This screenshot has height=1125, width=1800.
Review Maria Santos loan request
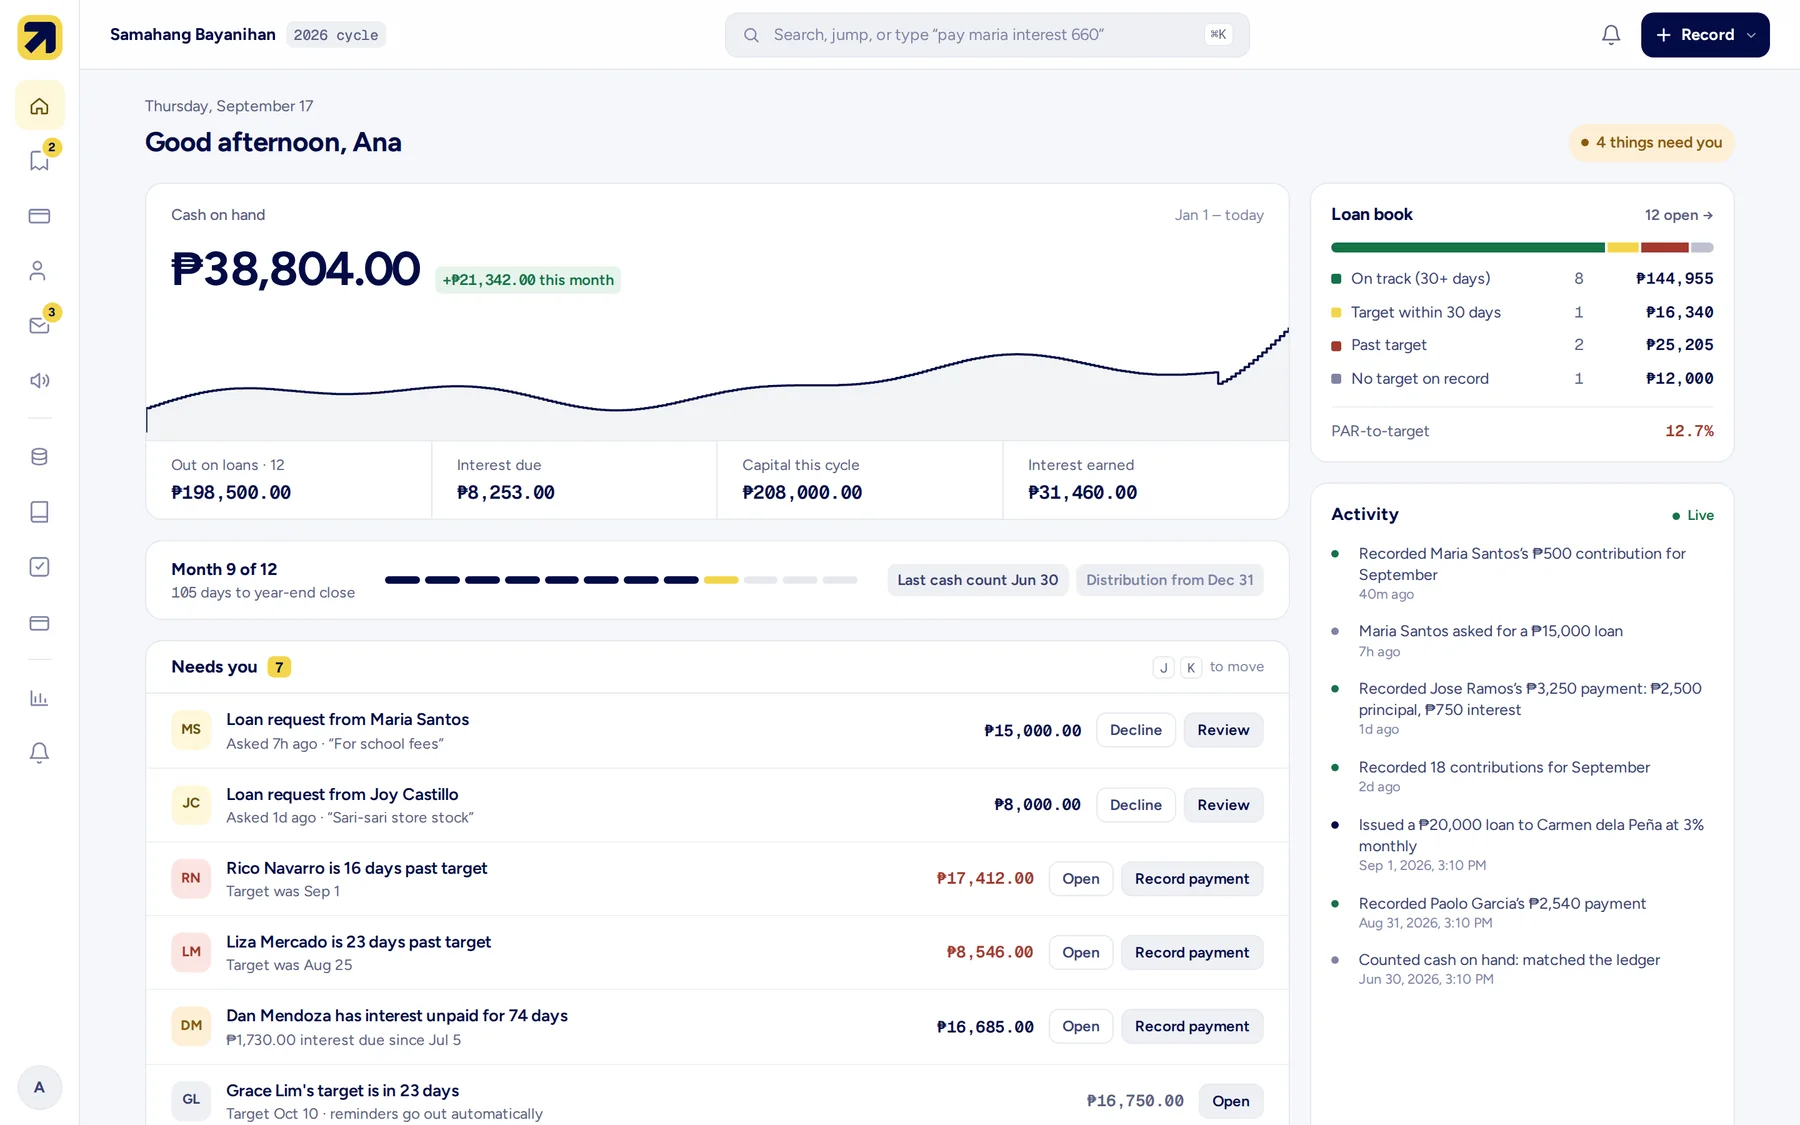(1223, 730)
